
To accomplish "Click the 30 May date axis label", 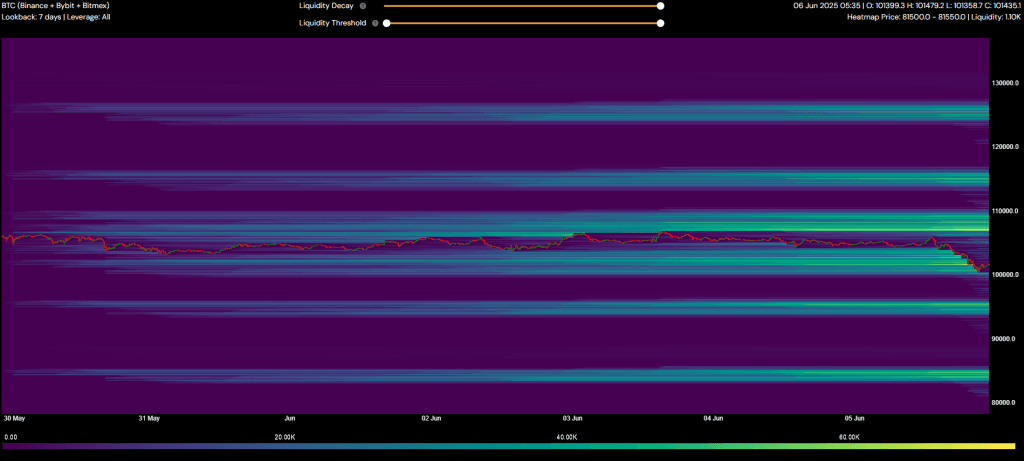I will [14, 417].
